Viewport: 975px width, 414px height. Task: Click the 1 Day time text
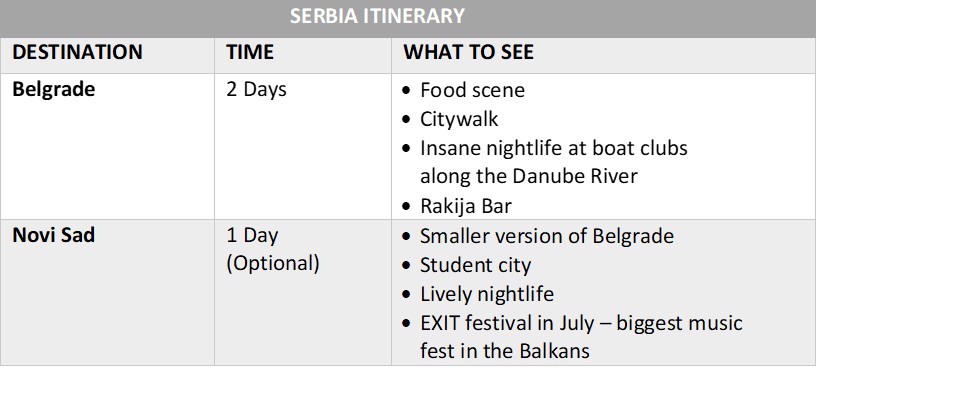point(252,236)
